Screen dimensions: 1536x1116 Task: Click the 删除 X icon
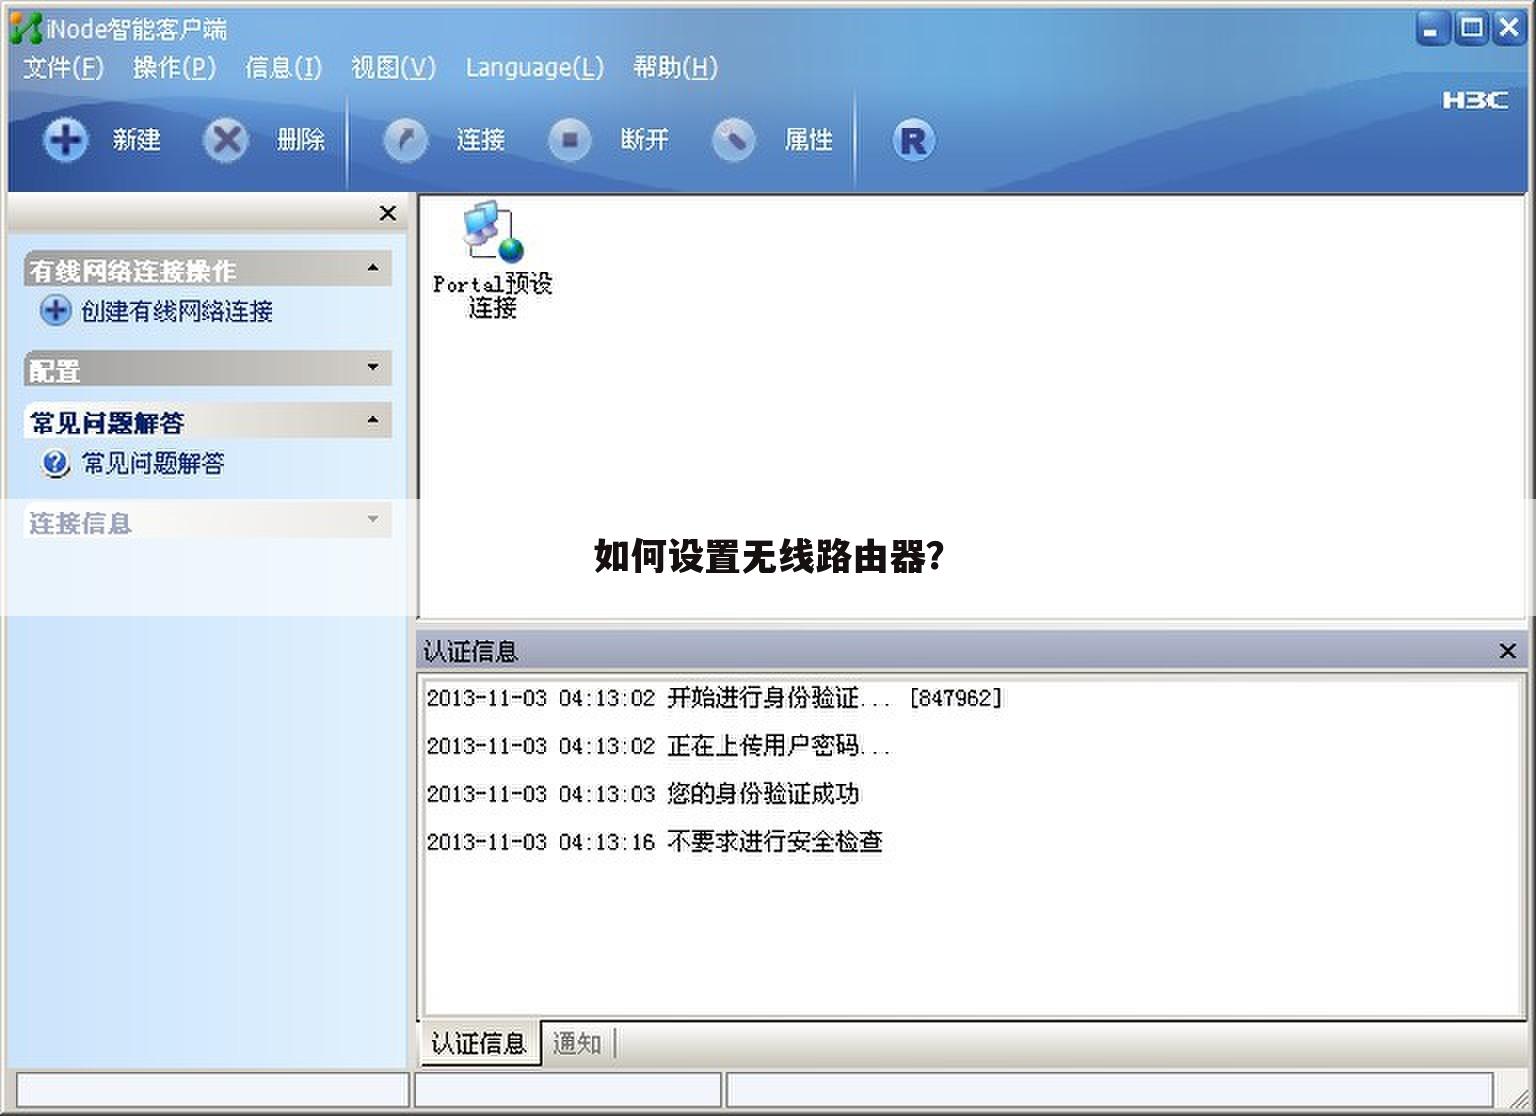pos(226,139)
